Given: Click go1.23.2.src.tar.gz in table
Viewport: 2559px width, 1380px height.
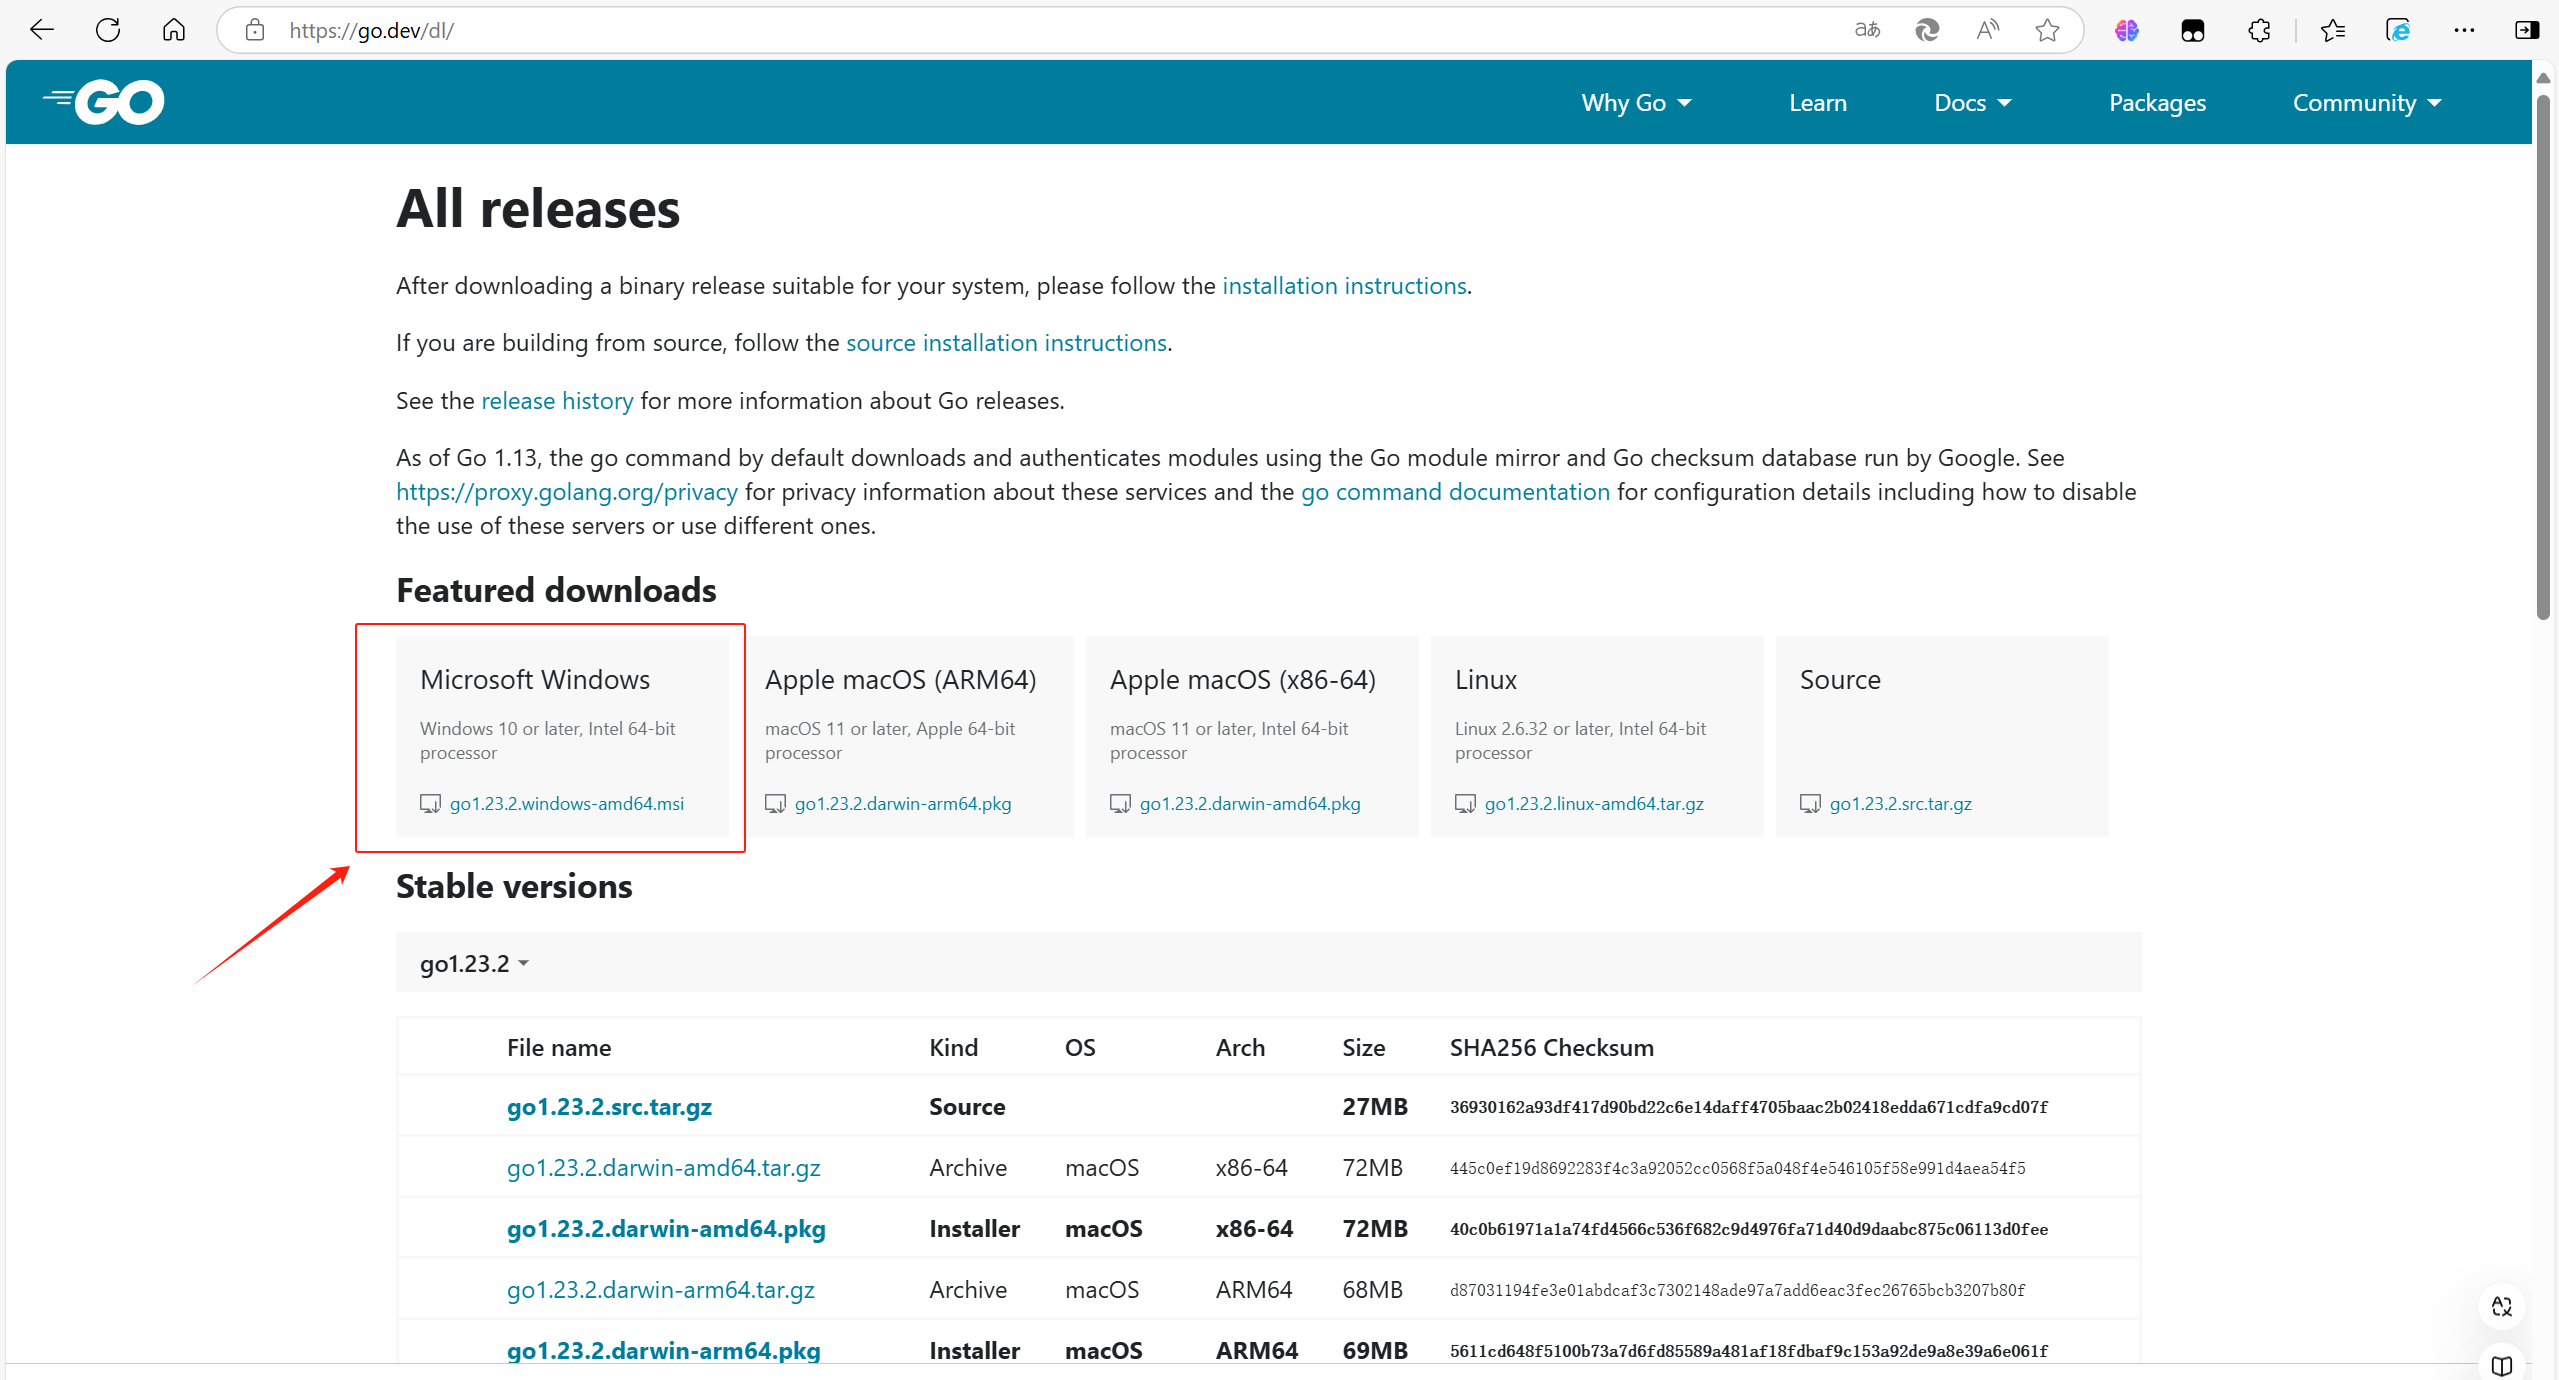Looking at the screenshot, I should coord(609,1107).
